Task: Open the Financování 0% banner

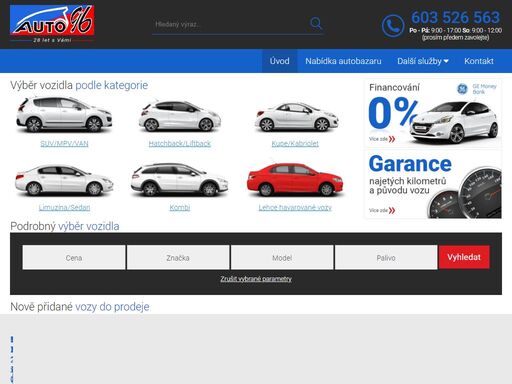Action: [433, 114]
